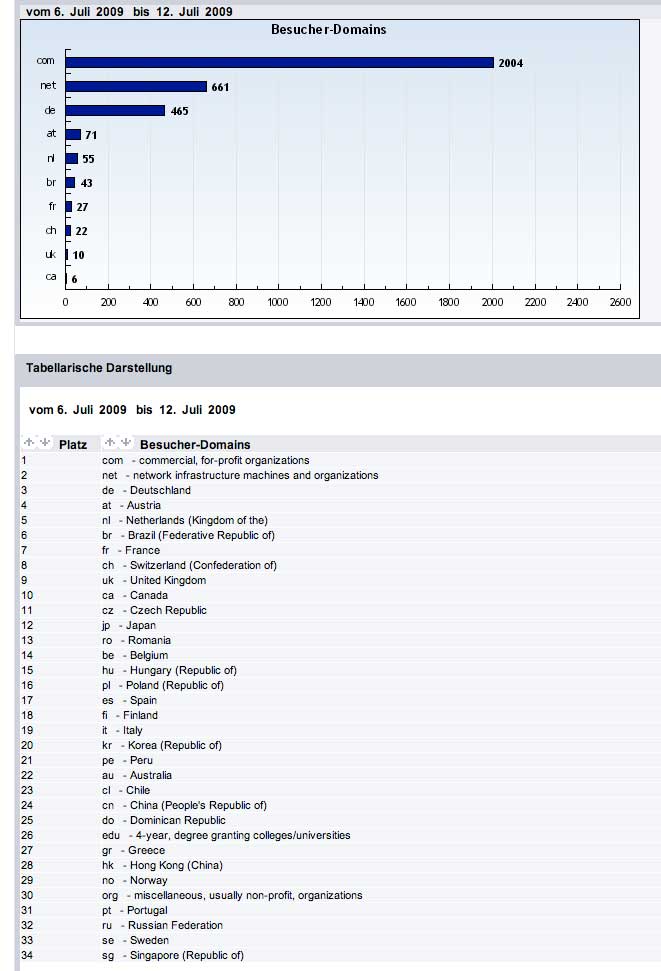The width and height of the screenshot is (661, 971).
Task: Select the edu colleges/universities row
Action: coord(226,835)
